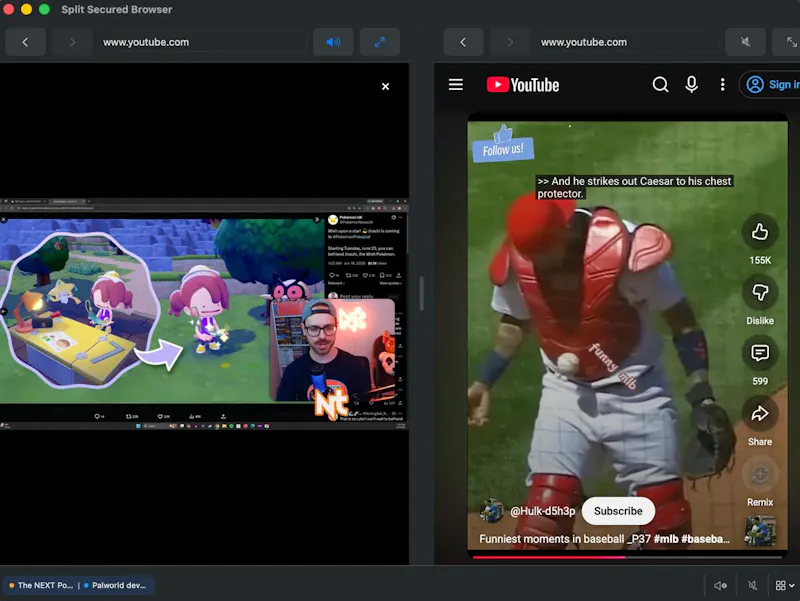Open the #mlb hashtag in the title
The height and width of the screenshot is (601, 800).
[x=665, y=539]
